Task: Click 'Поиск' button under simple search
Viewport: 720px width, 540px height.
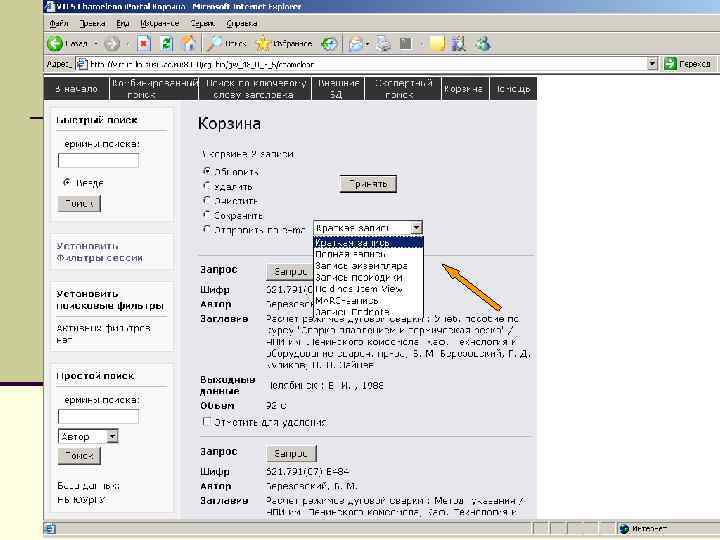Action: [x=79, y=456]
